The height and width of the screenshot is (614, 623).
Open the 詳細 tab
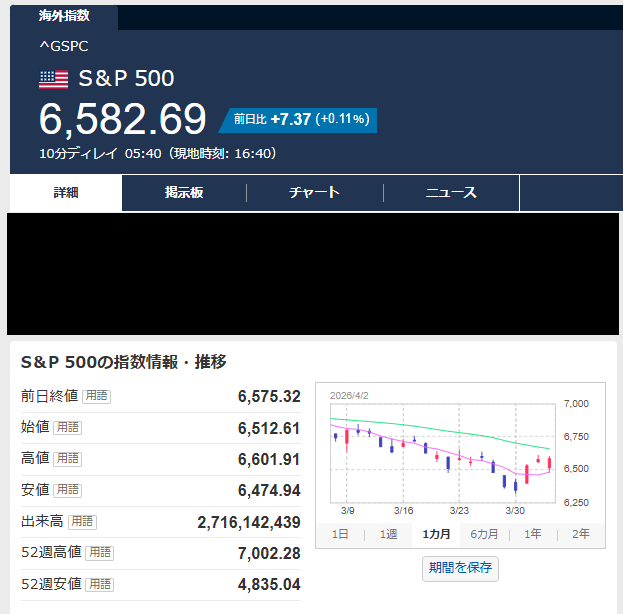(x=66, y=193)
